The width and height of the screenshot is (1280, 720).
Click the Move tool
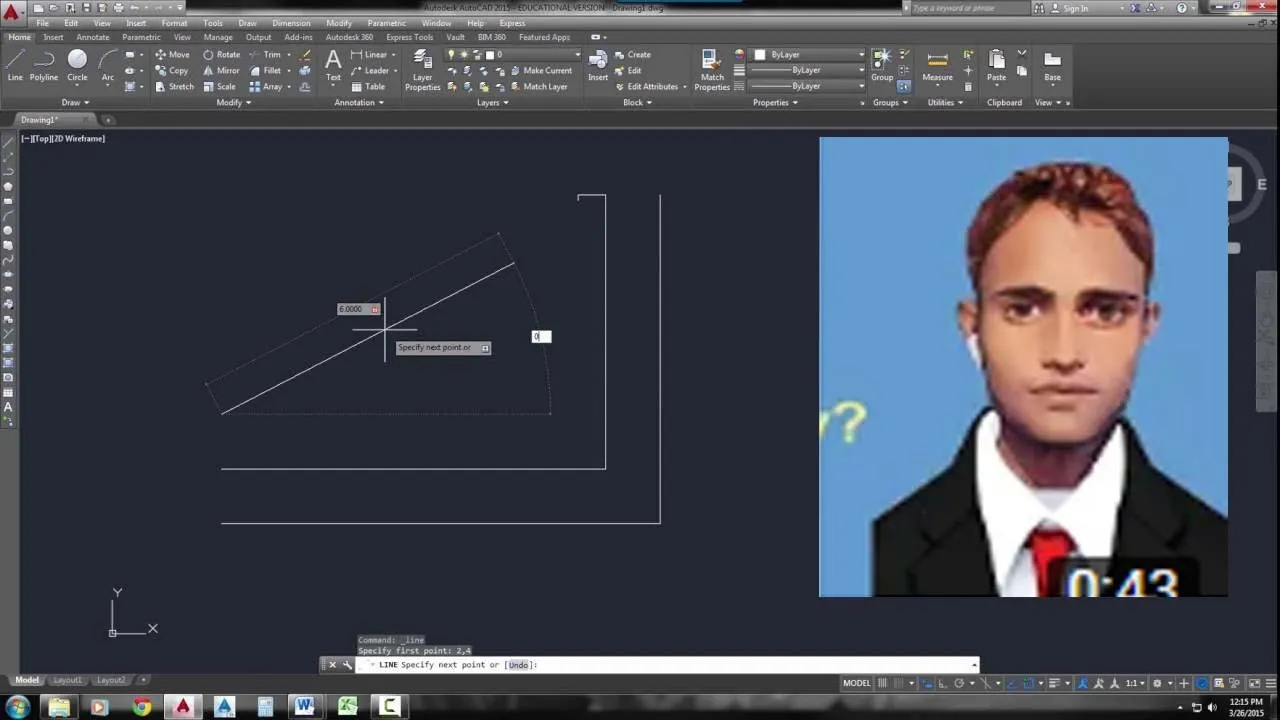tap(172, 55)
